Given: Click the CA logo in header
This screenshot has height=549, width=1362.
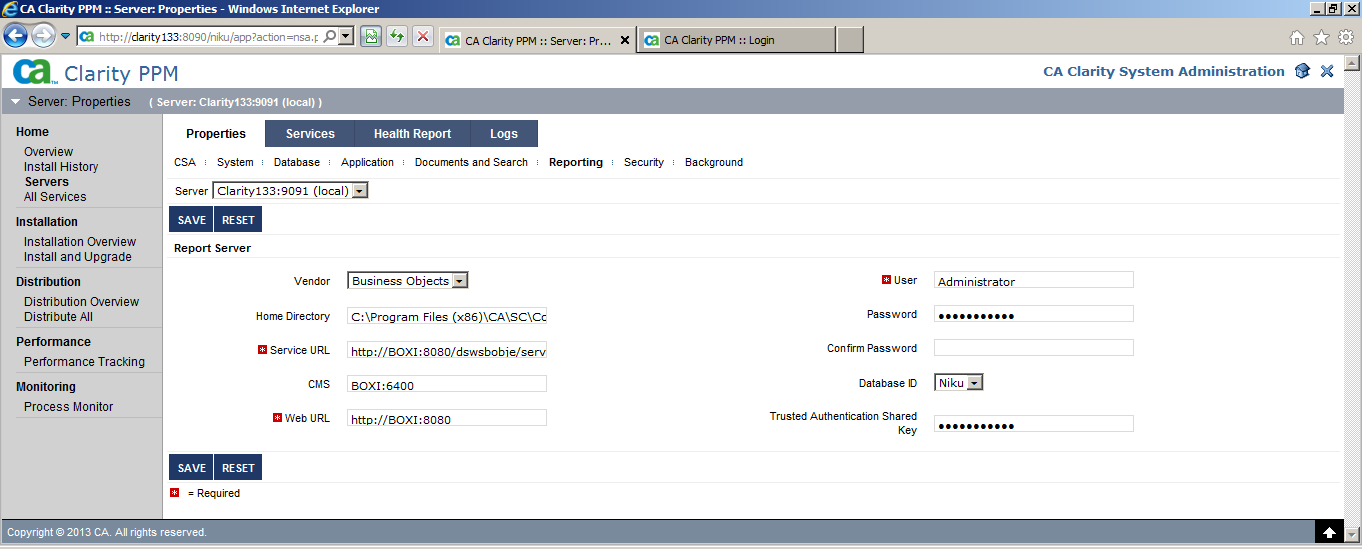Looking at the screenshot, I should coord(33,72).
